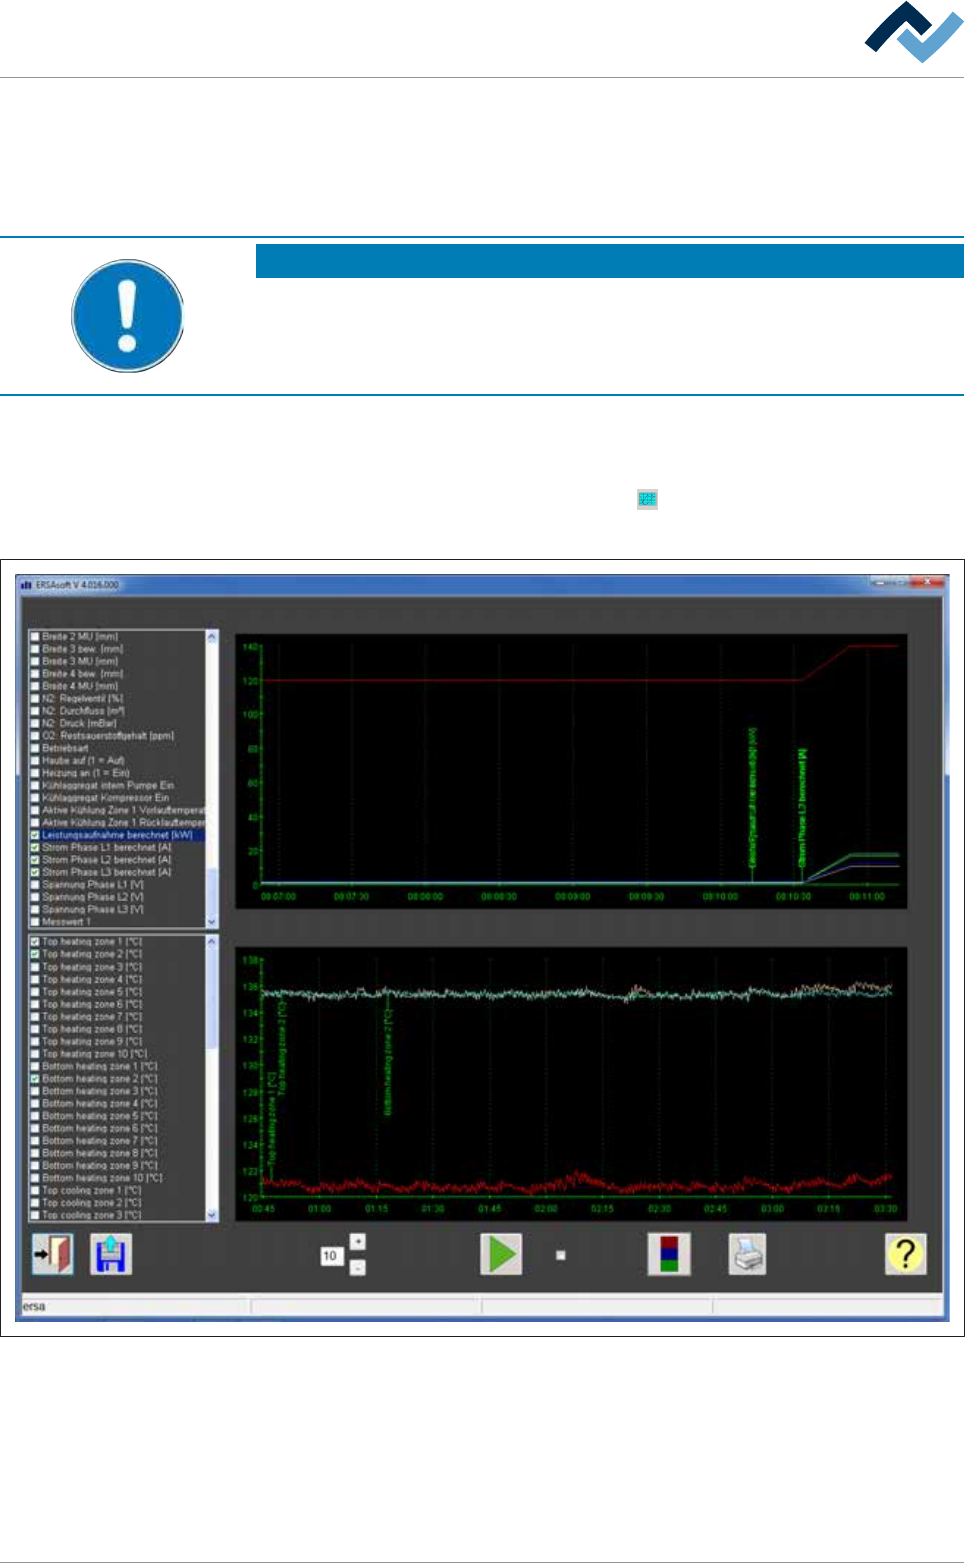Uncheck Strom Phase L2 berechnet [A]

click(x=36, y=860)
